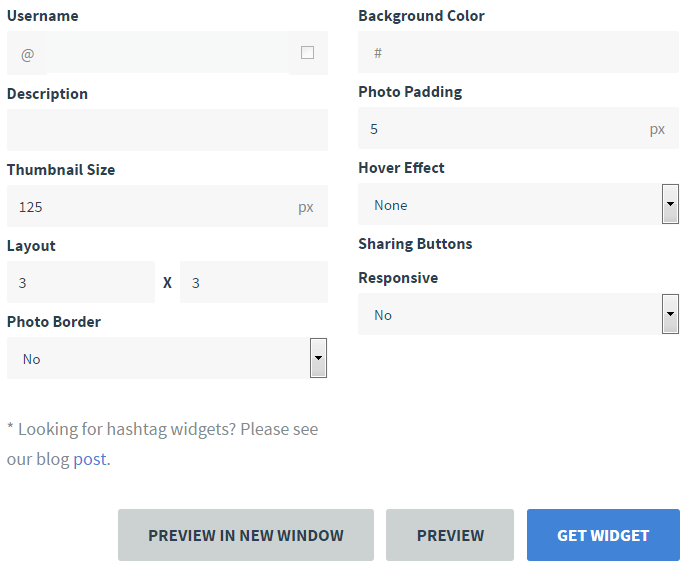Click the # prefix in Background Color

coord(378,53)
